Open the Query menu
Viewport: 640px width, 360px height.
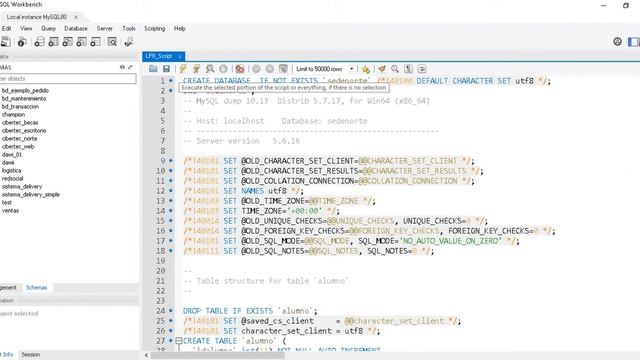click(49, 29)
